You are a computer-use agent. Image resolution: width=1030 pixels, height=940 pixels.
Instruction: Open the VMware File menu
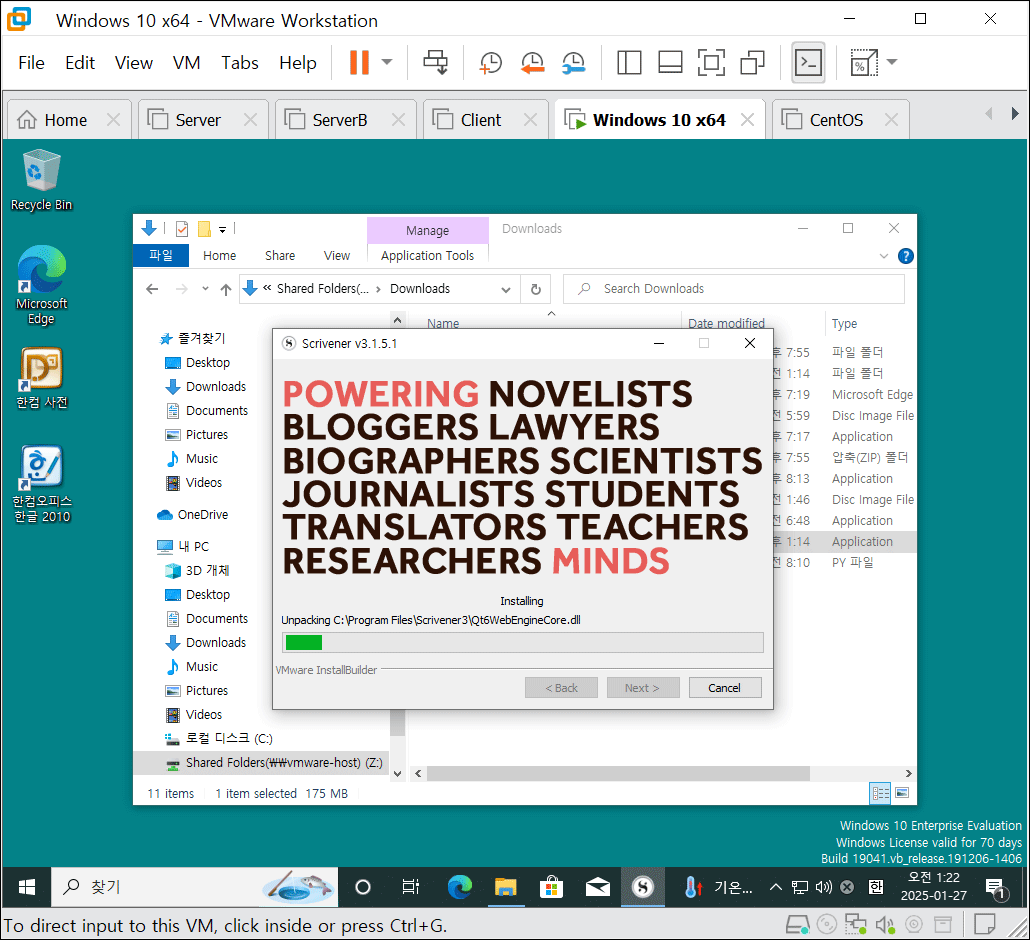click(x=31, y=62)
